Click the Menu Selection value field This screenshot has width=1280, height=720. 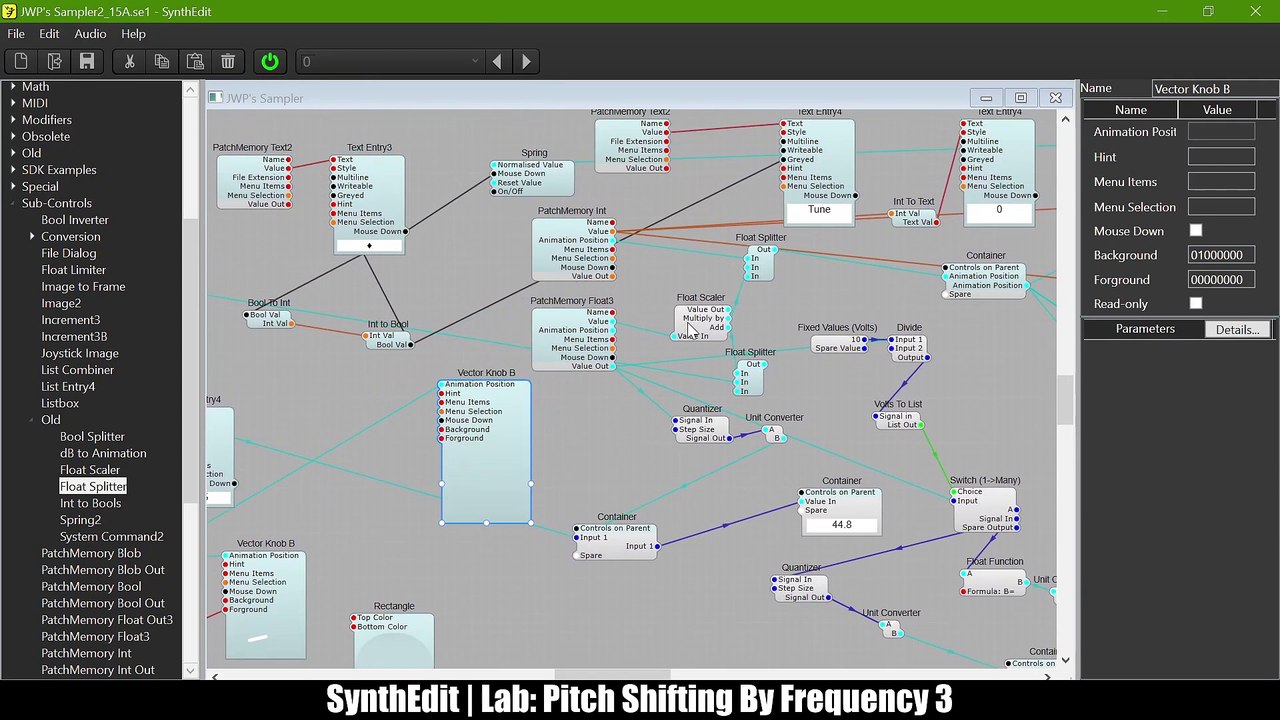[1221, 207]
